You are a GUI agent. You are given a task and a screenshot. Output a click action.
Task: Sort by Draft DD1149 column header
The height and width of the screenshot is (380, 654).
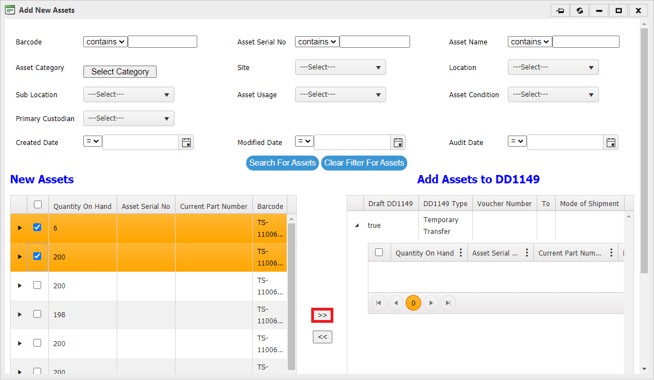tap(390, 204)
